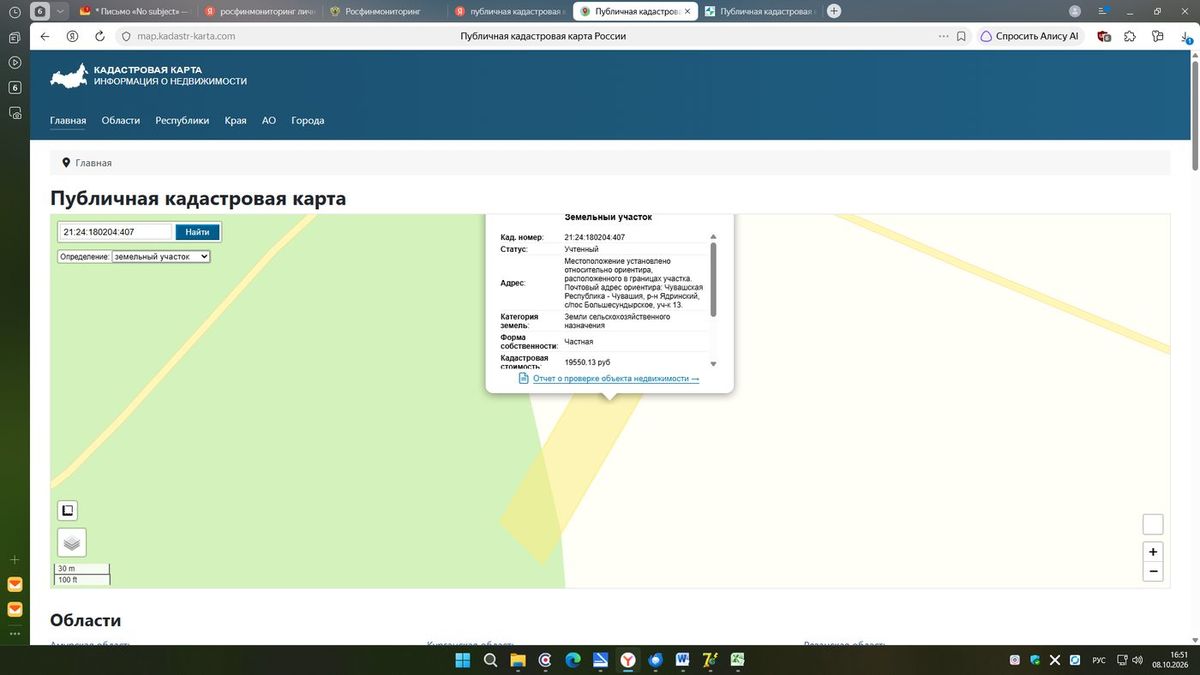1200x675 pixels.
Task: Open Microsoft Word from the taskbar
Action: pos(683,660)
